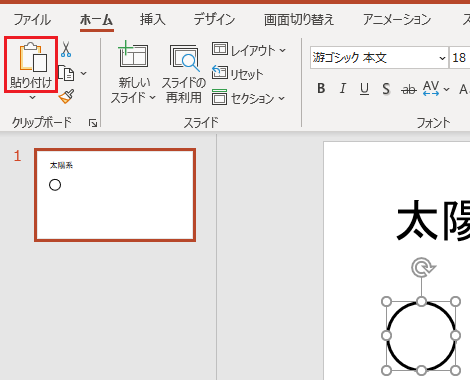This screenshot has width=470, height=380.
Task: Click the Copy icon
Action: 67,73
